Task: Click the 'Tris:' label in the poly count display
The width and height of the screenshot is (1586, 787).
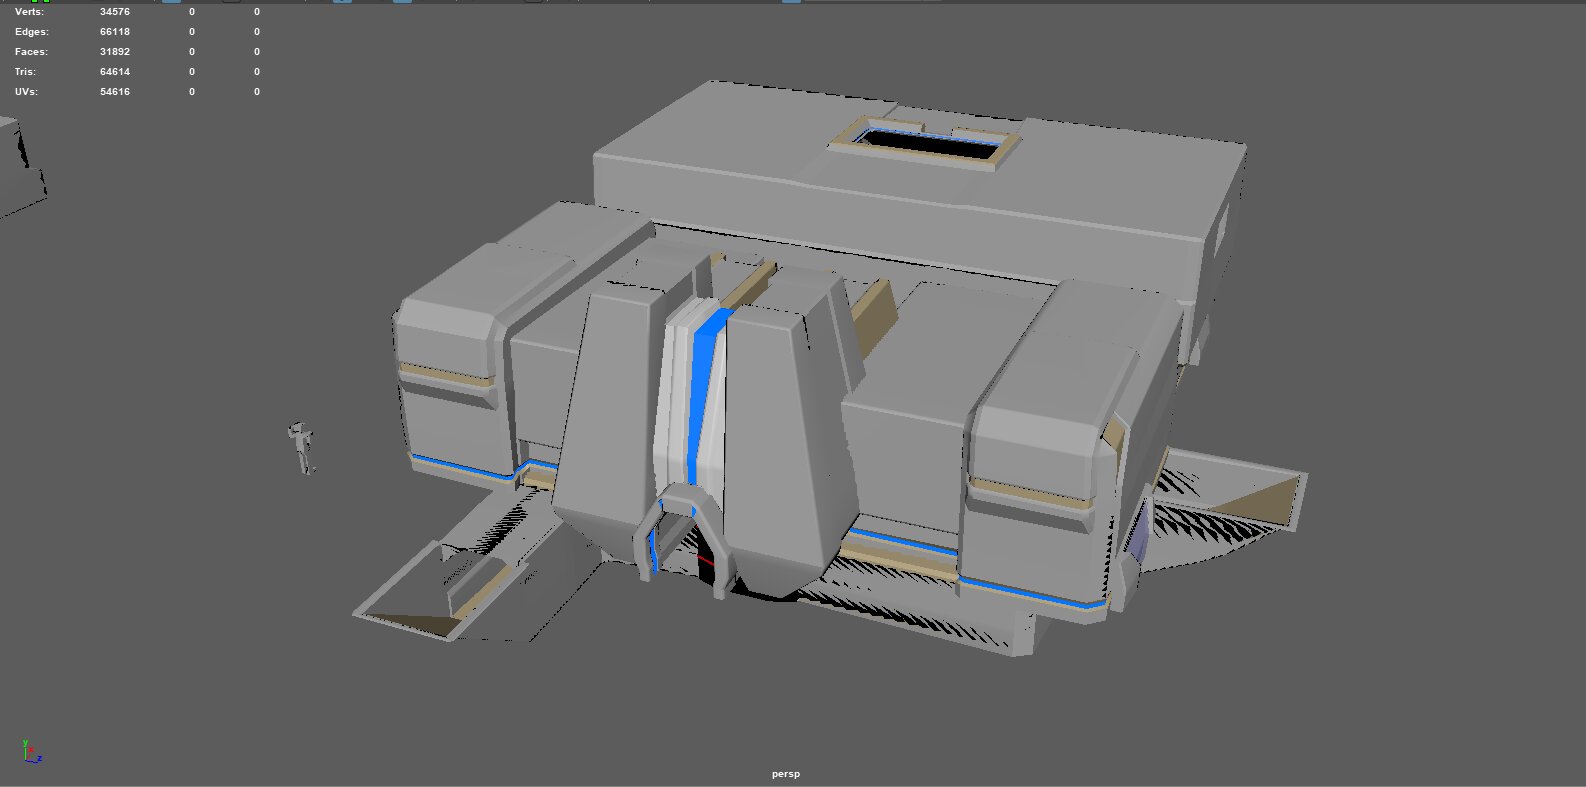Action: 25,72
